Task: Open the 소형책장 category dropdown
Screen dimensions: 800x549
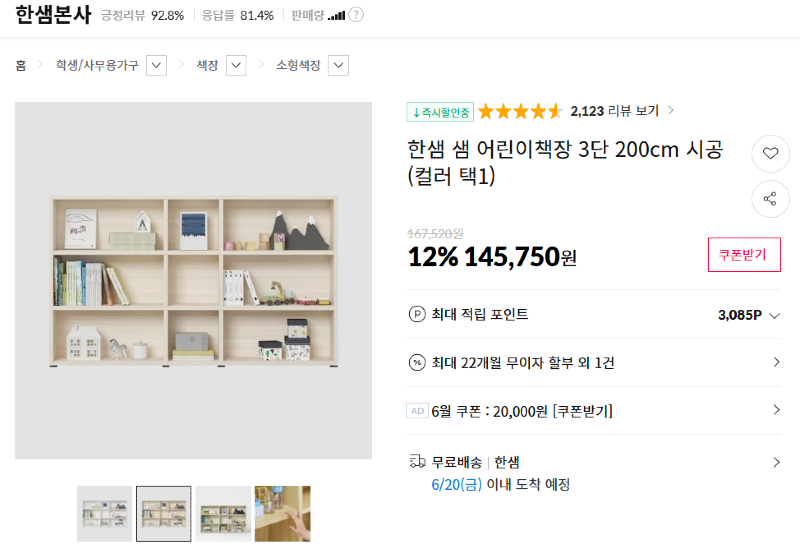Action: tap(339, 65)
